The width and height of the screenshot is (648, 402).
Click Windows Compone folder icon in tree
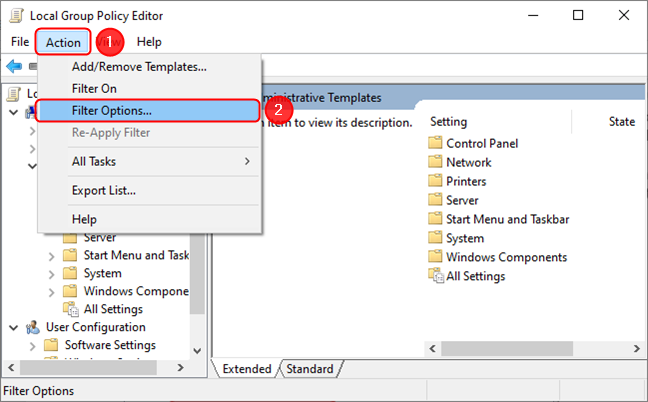(70, 291)
